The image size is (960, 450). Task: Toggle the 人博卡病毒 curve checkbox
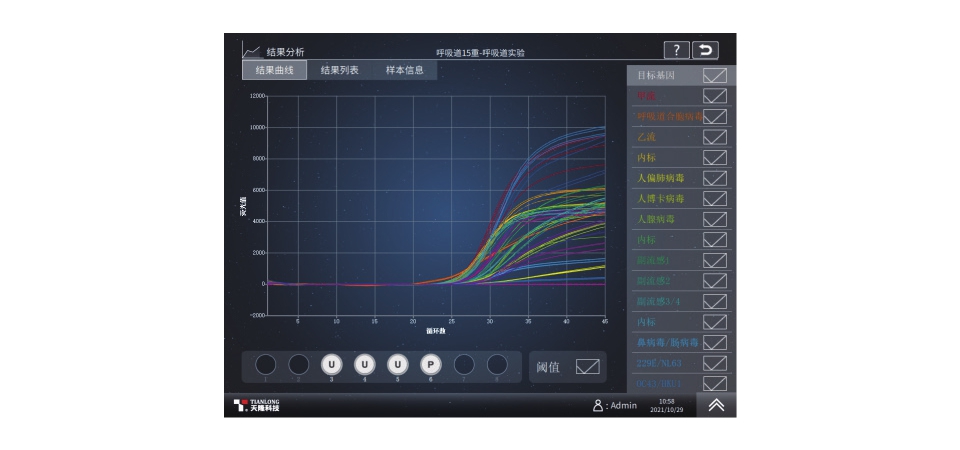(715, 199)
